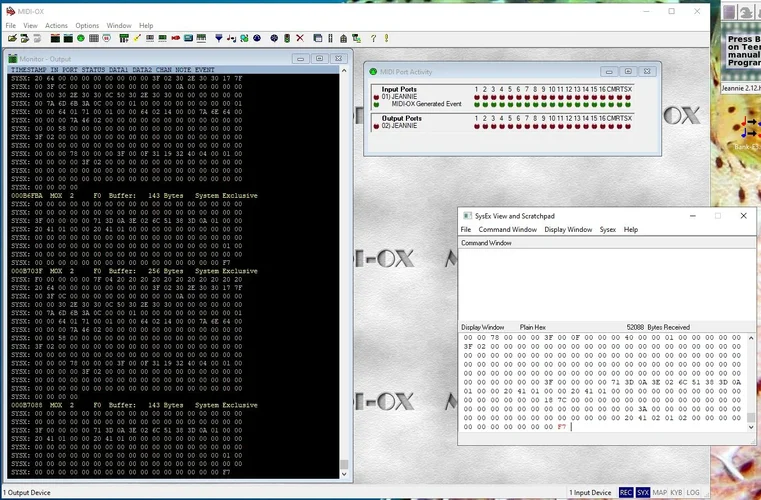Viewport: 761px width, 500px height.
Task: Click the red X icon in toolbar
Action: [299, 38]
